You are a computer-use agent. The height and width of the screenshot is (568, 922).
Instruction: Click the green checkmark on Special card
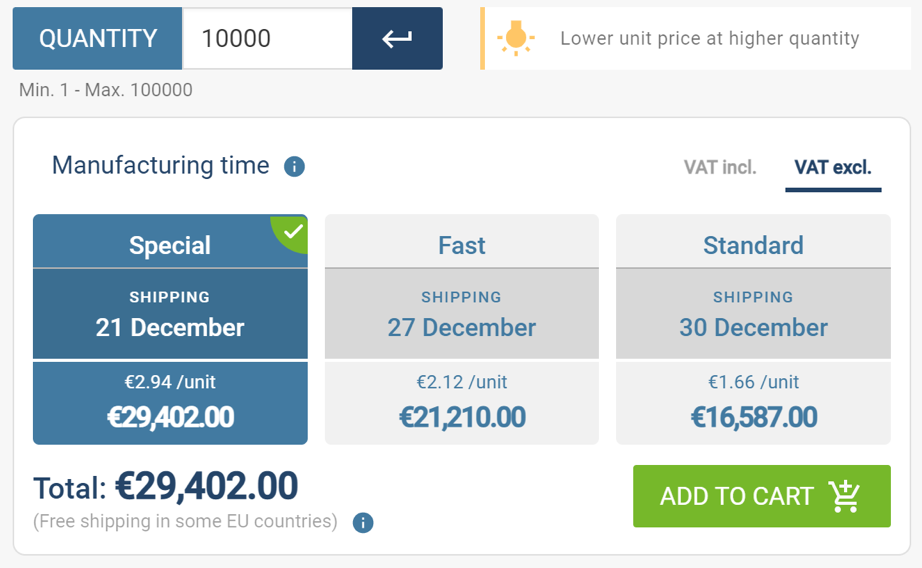click(x=292, y=231)
